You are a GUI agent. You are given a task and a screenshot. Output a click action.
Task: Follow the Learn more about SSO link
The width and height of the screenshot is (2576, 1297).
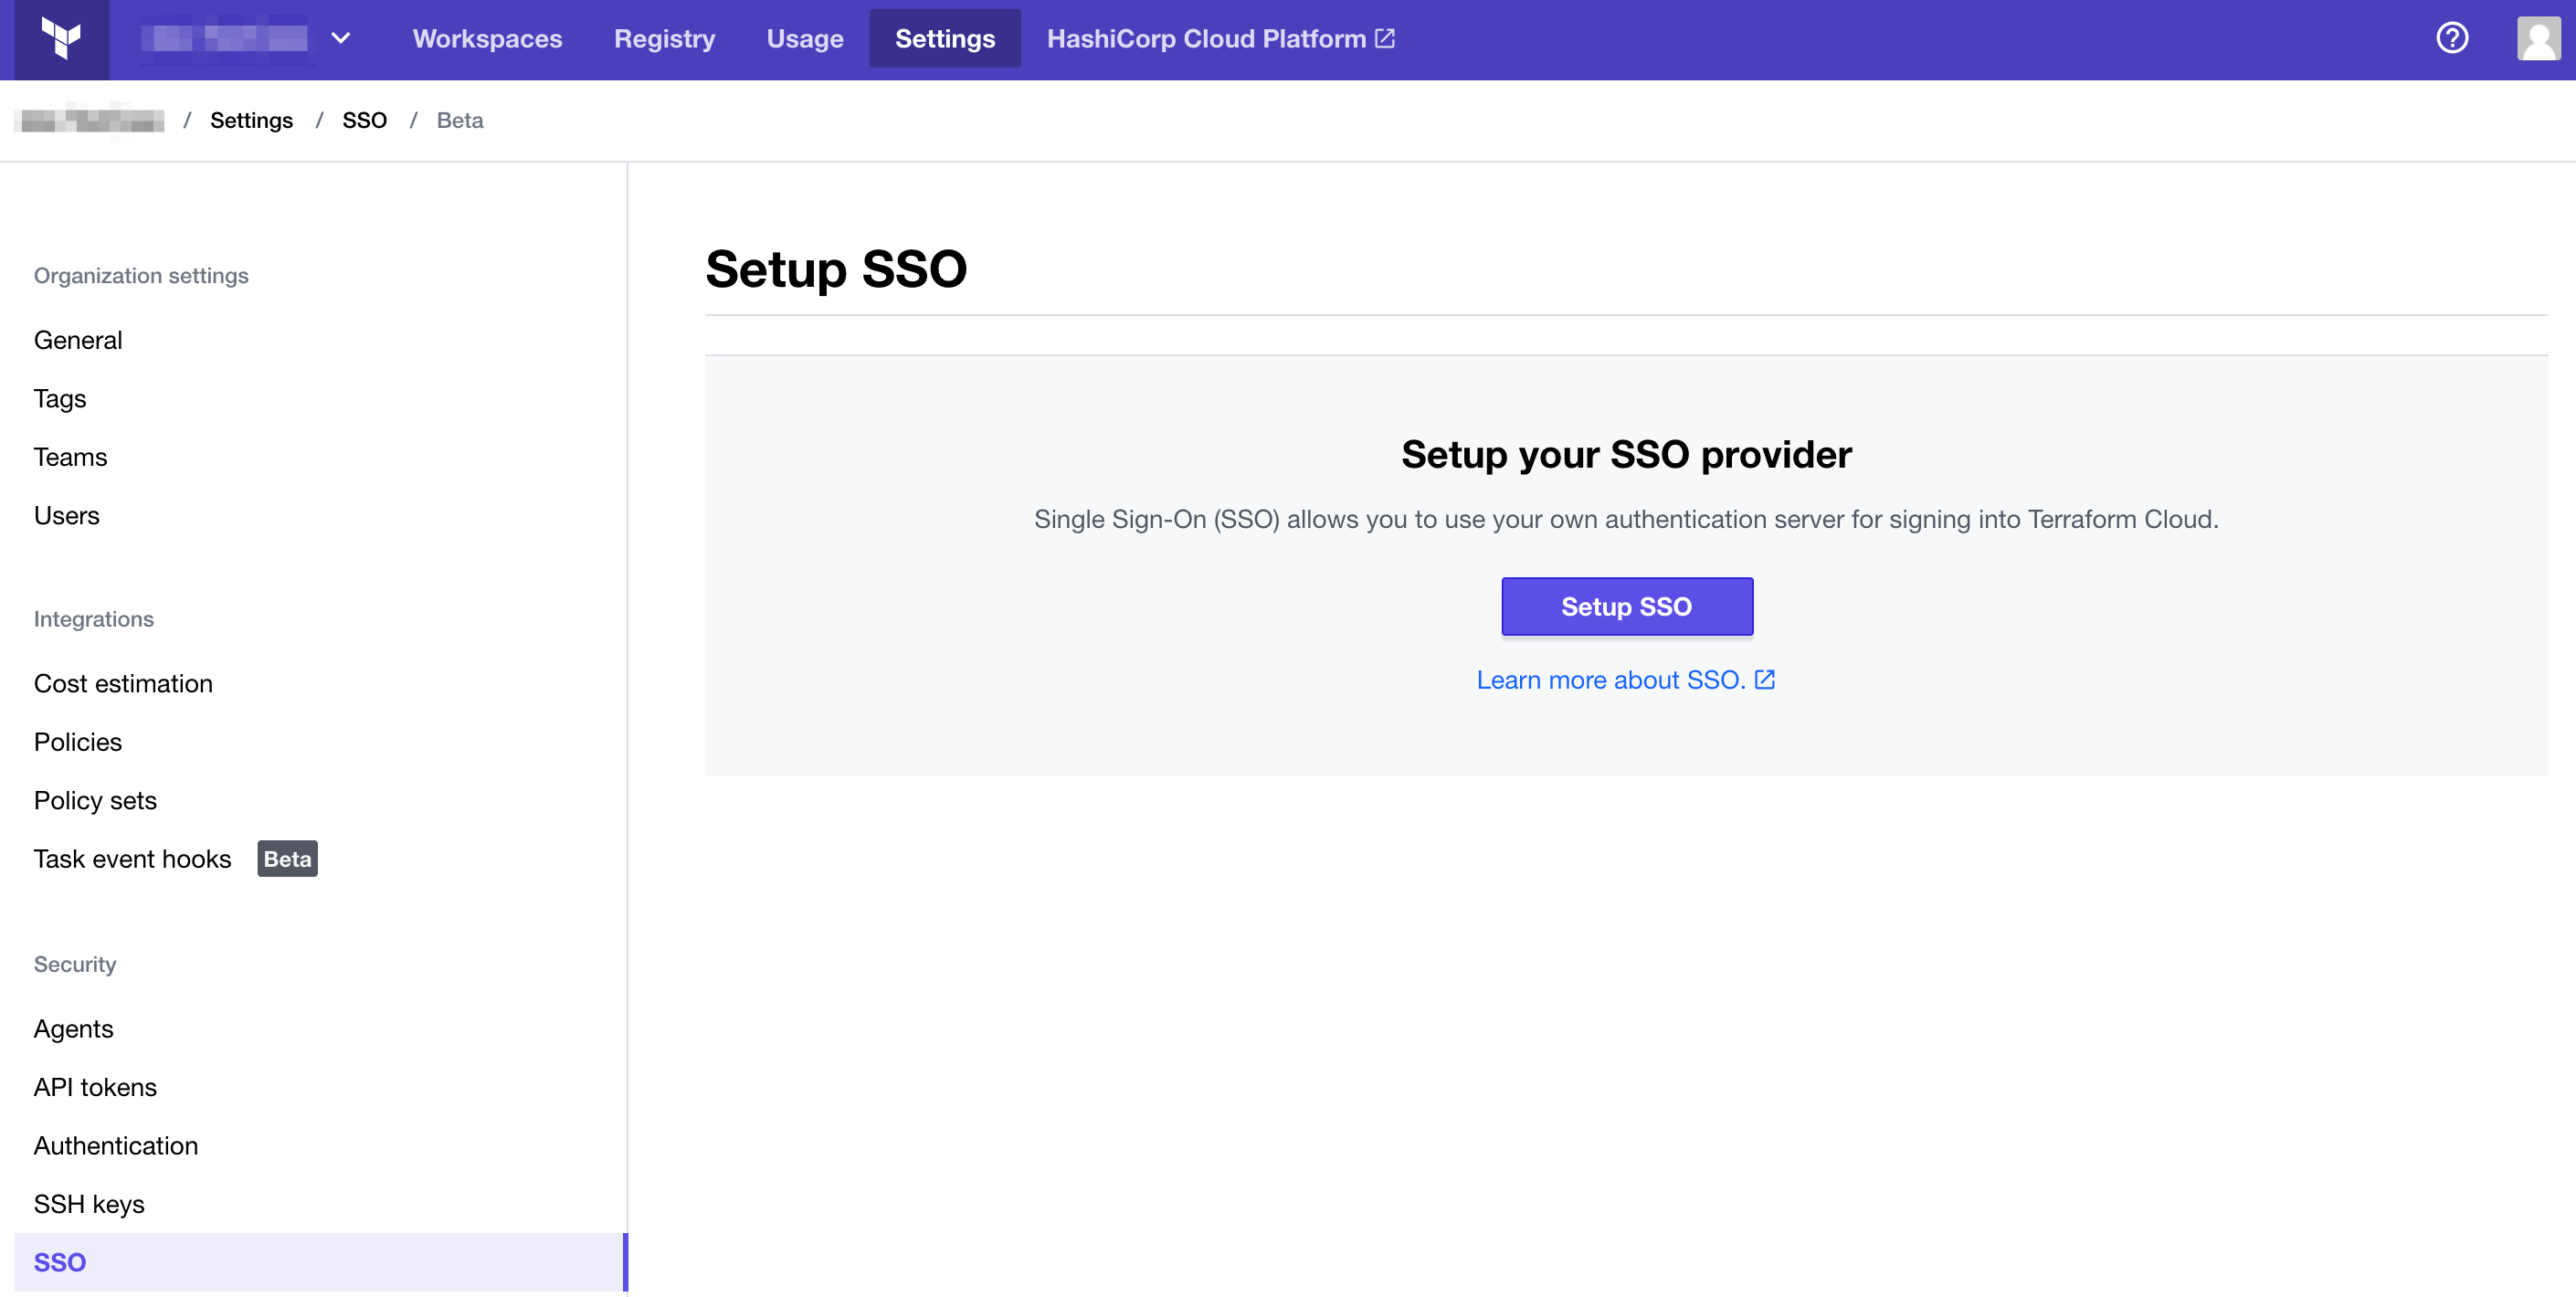tap(1625, 680)
